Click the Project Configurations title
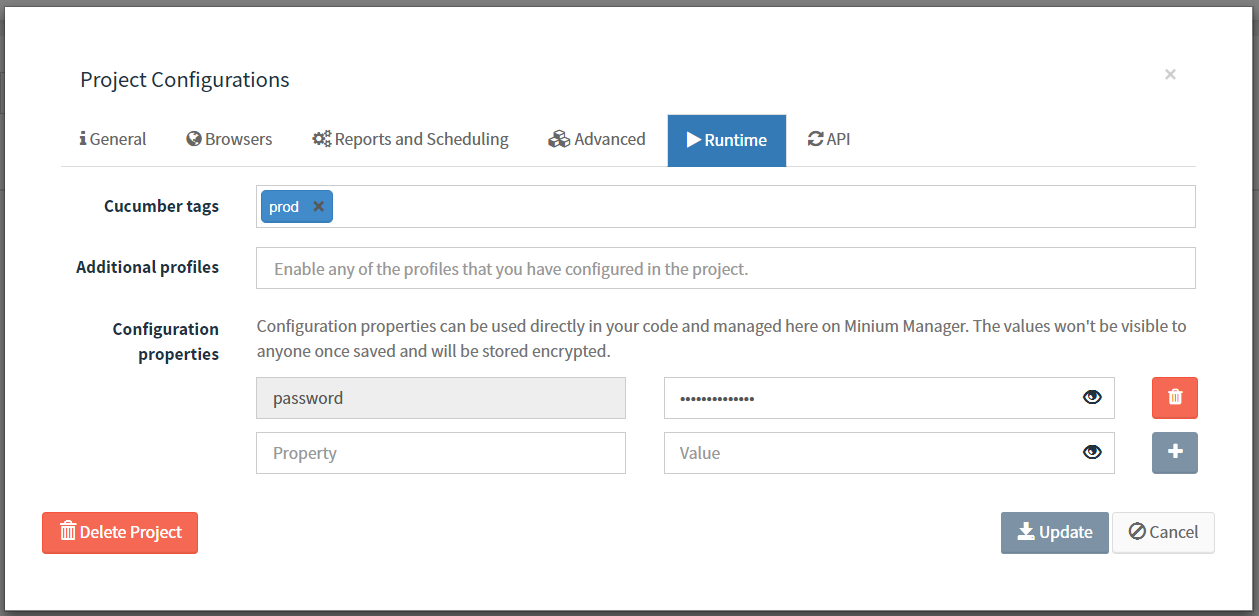The width and height of the screenshot is (1259, 616). pos(185,80)
